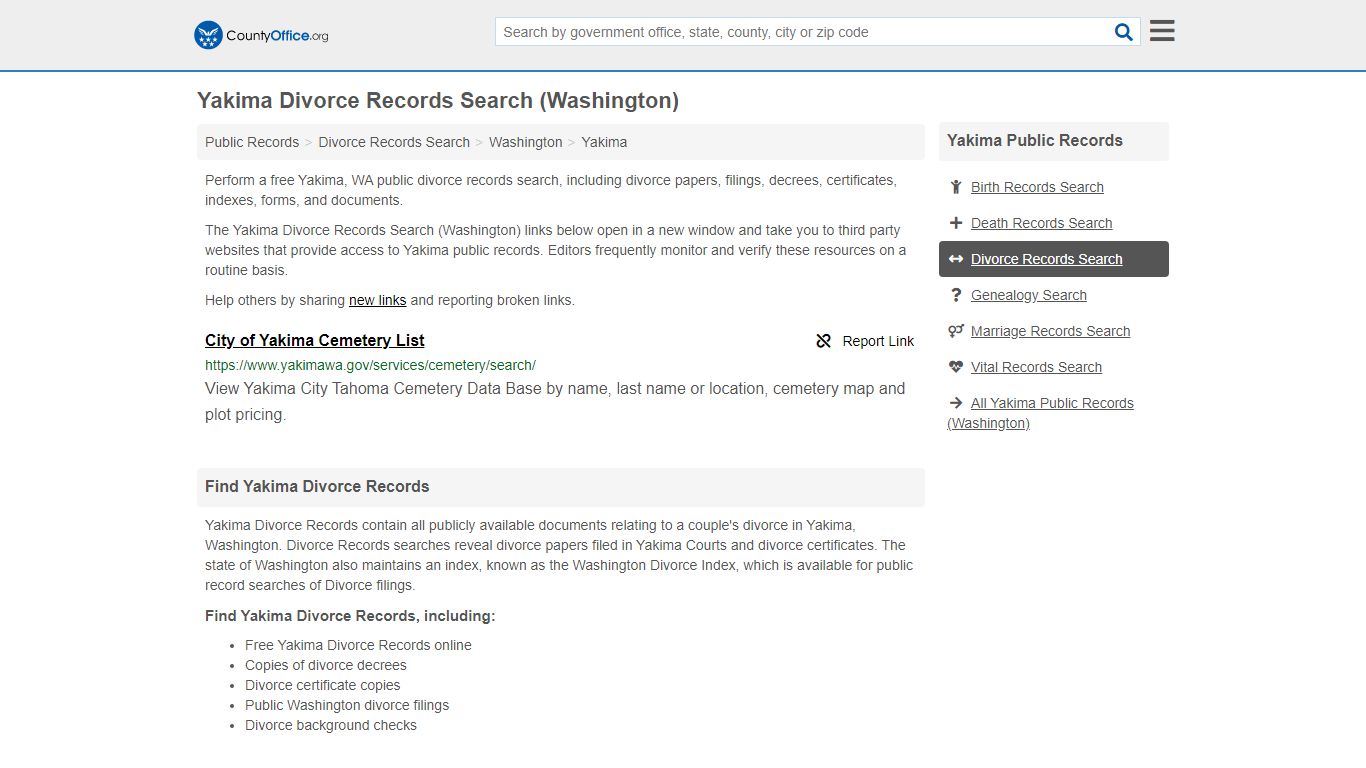Click the Death Records cross icon
This screenshot has height=768, width=1366.
coord(956,223)
